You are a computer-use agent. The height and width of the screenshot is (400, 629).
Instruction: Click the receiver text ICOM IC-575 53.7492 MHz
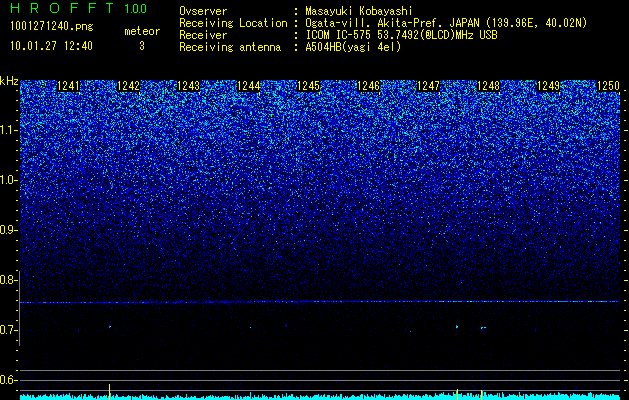pyautogui.click(x=401, y=35)
